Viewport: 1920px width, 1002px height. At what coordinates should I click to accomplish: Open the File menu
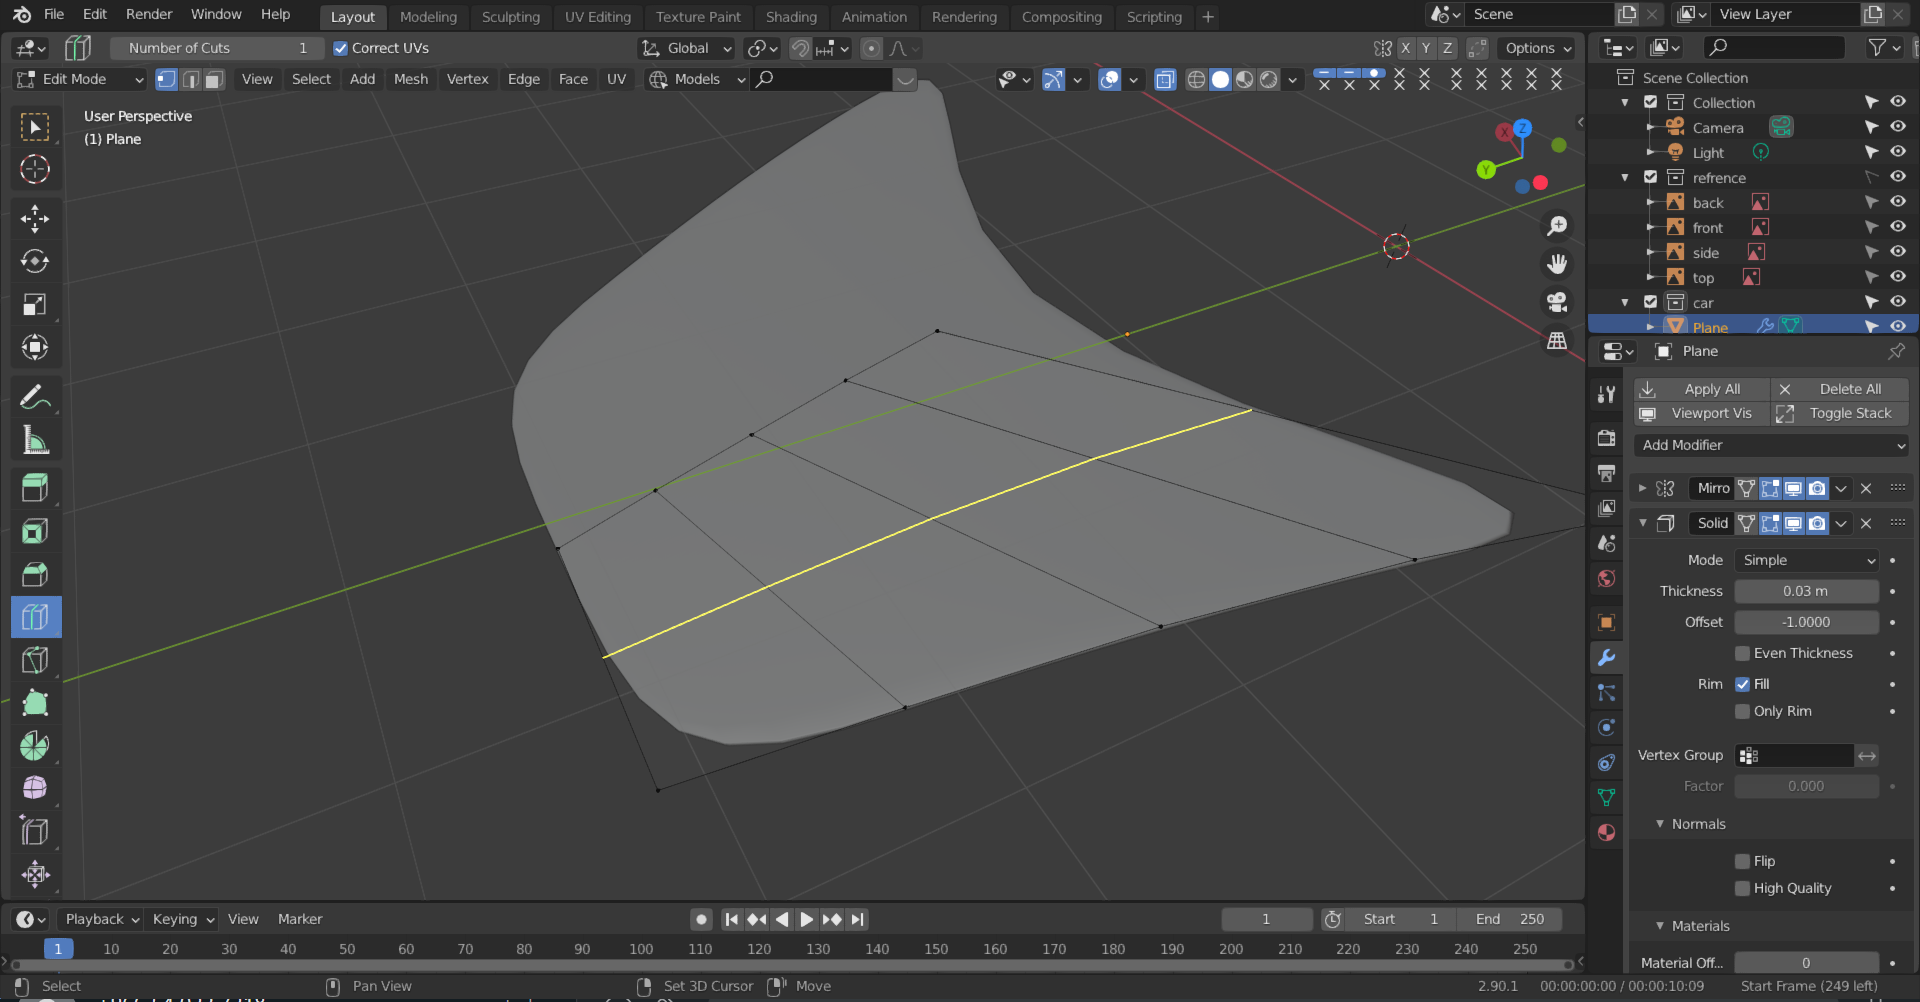[x=54, y=14]
